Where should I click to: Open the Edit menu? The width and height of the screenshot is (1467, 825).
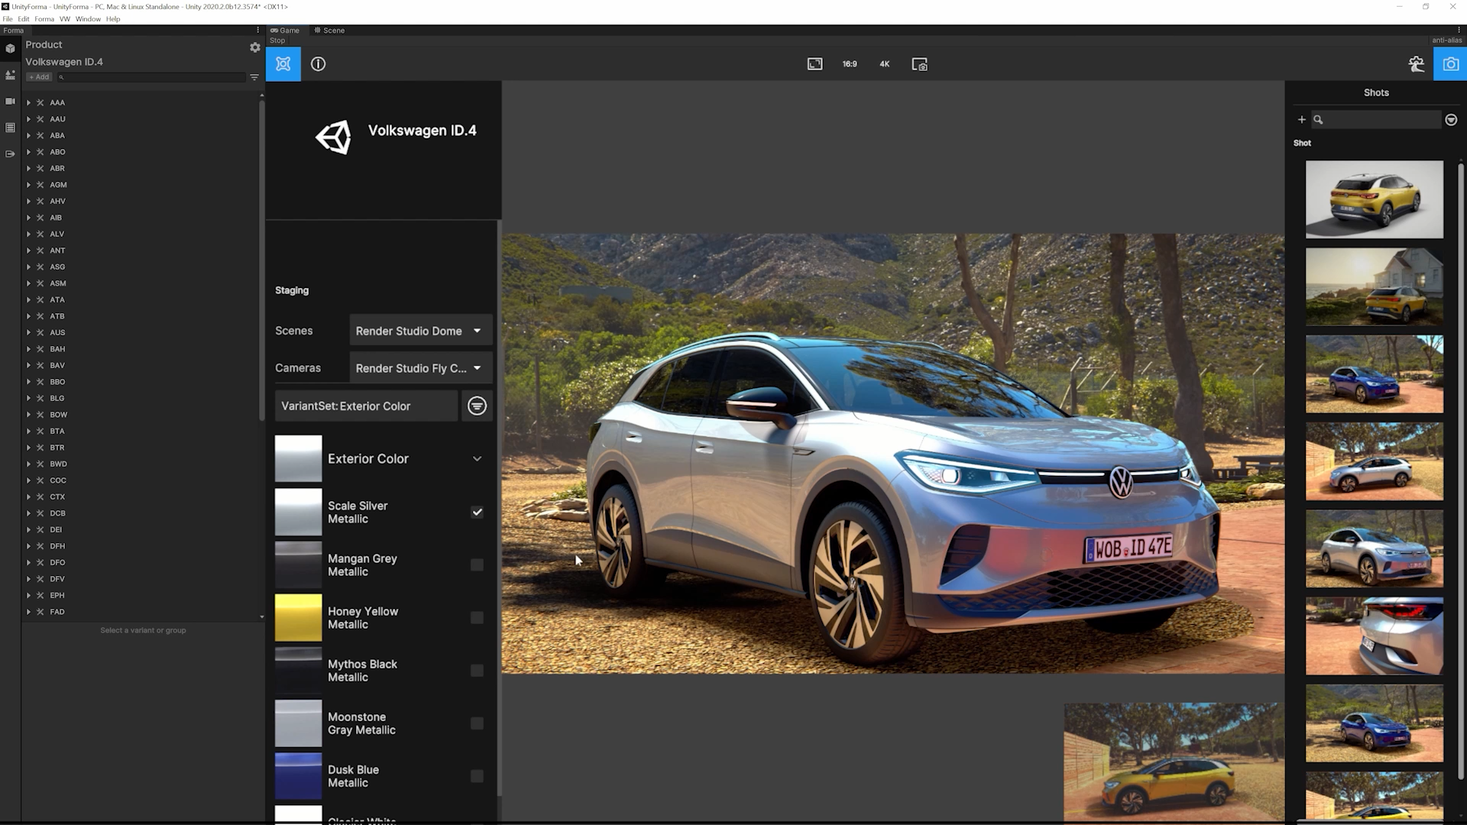pyautogui.click(x=23, y=19)
